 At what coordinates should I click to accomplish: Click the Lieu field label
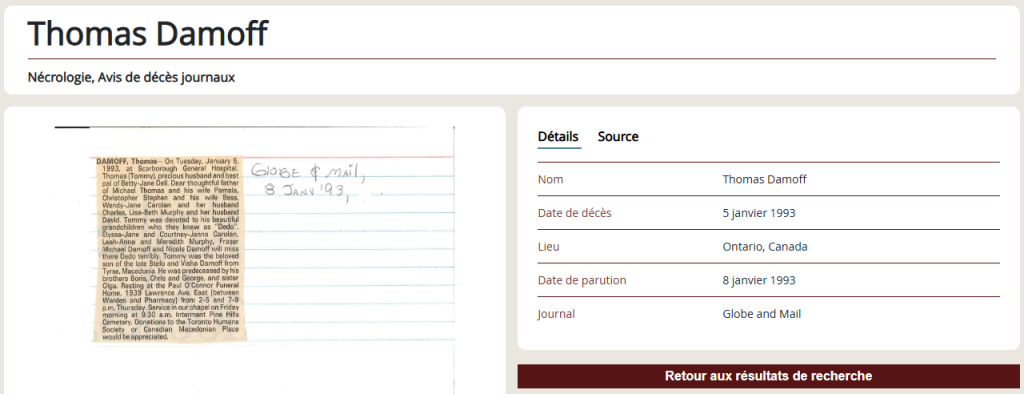tap(549, 247)
